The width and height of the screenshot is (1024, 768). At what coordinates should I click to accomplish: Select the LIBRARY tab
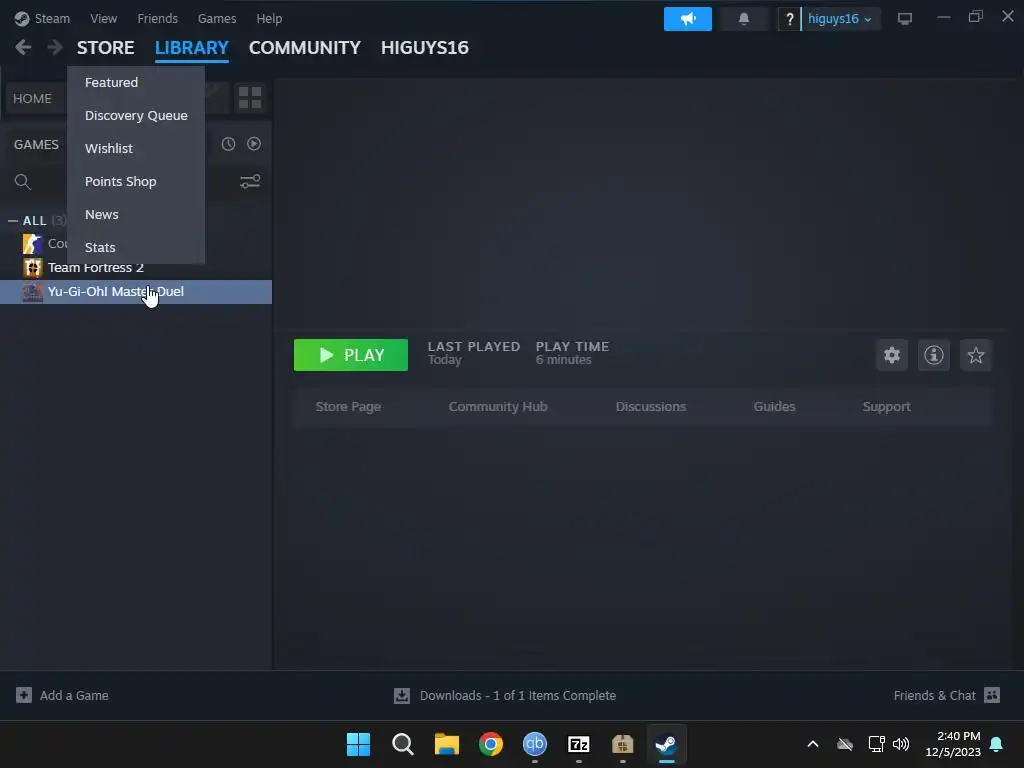pyautogui.click(x=191, y=48)
